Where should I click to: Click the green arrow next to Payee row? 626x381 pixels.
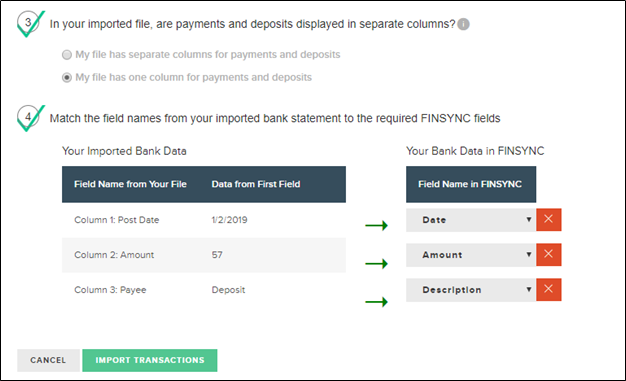click(x=376, y=302)
